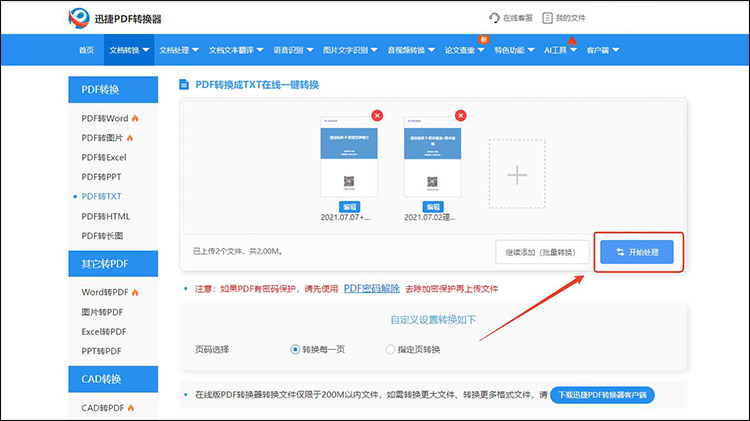750x421 pixels.
Task: Click the document icon beside page title
Action: pyautogui.click(x=184, y=85)
